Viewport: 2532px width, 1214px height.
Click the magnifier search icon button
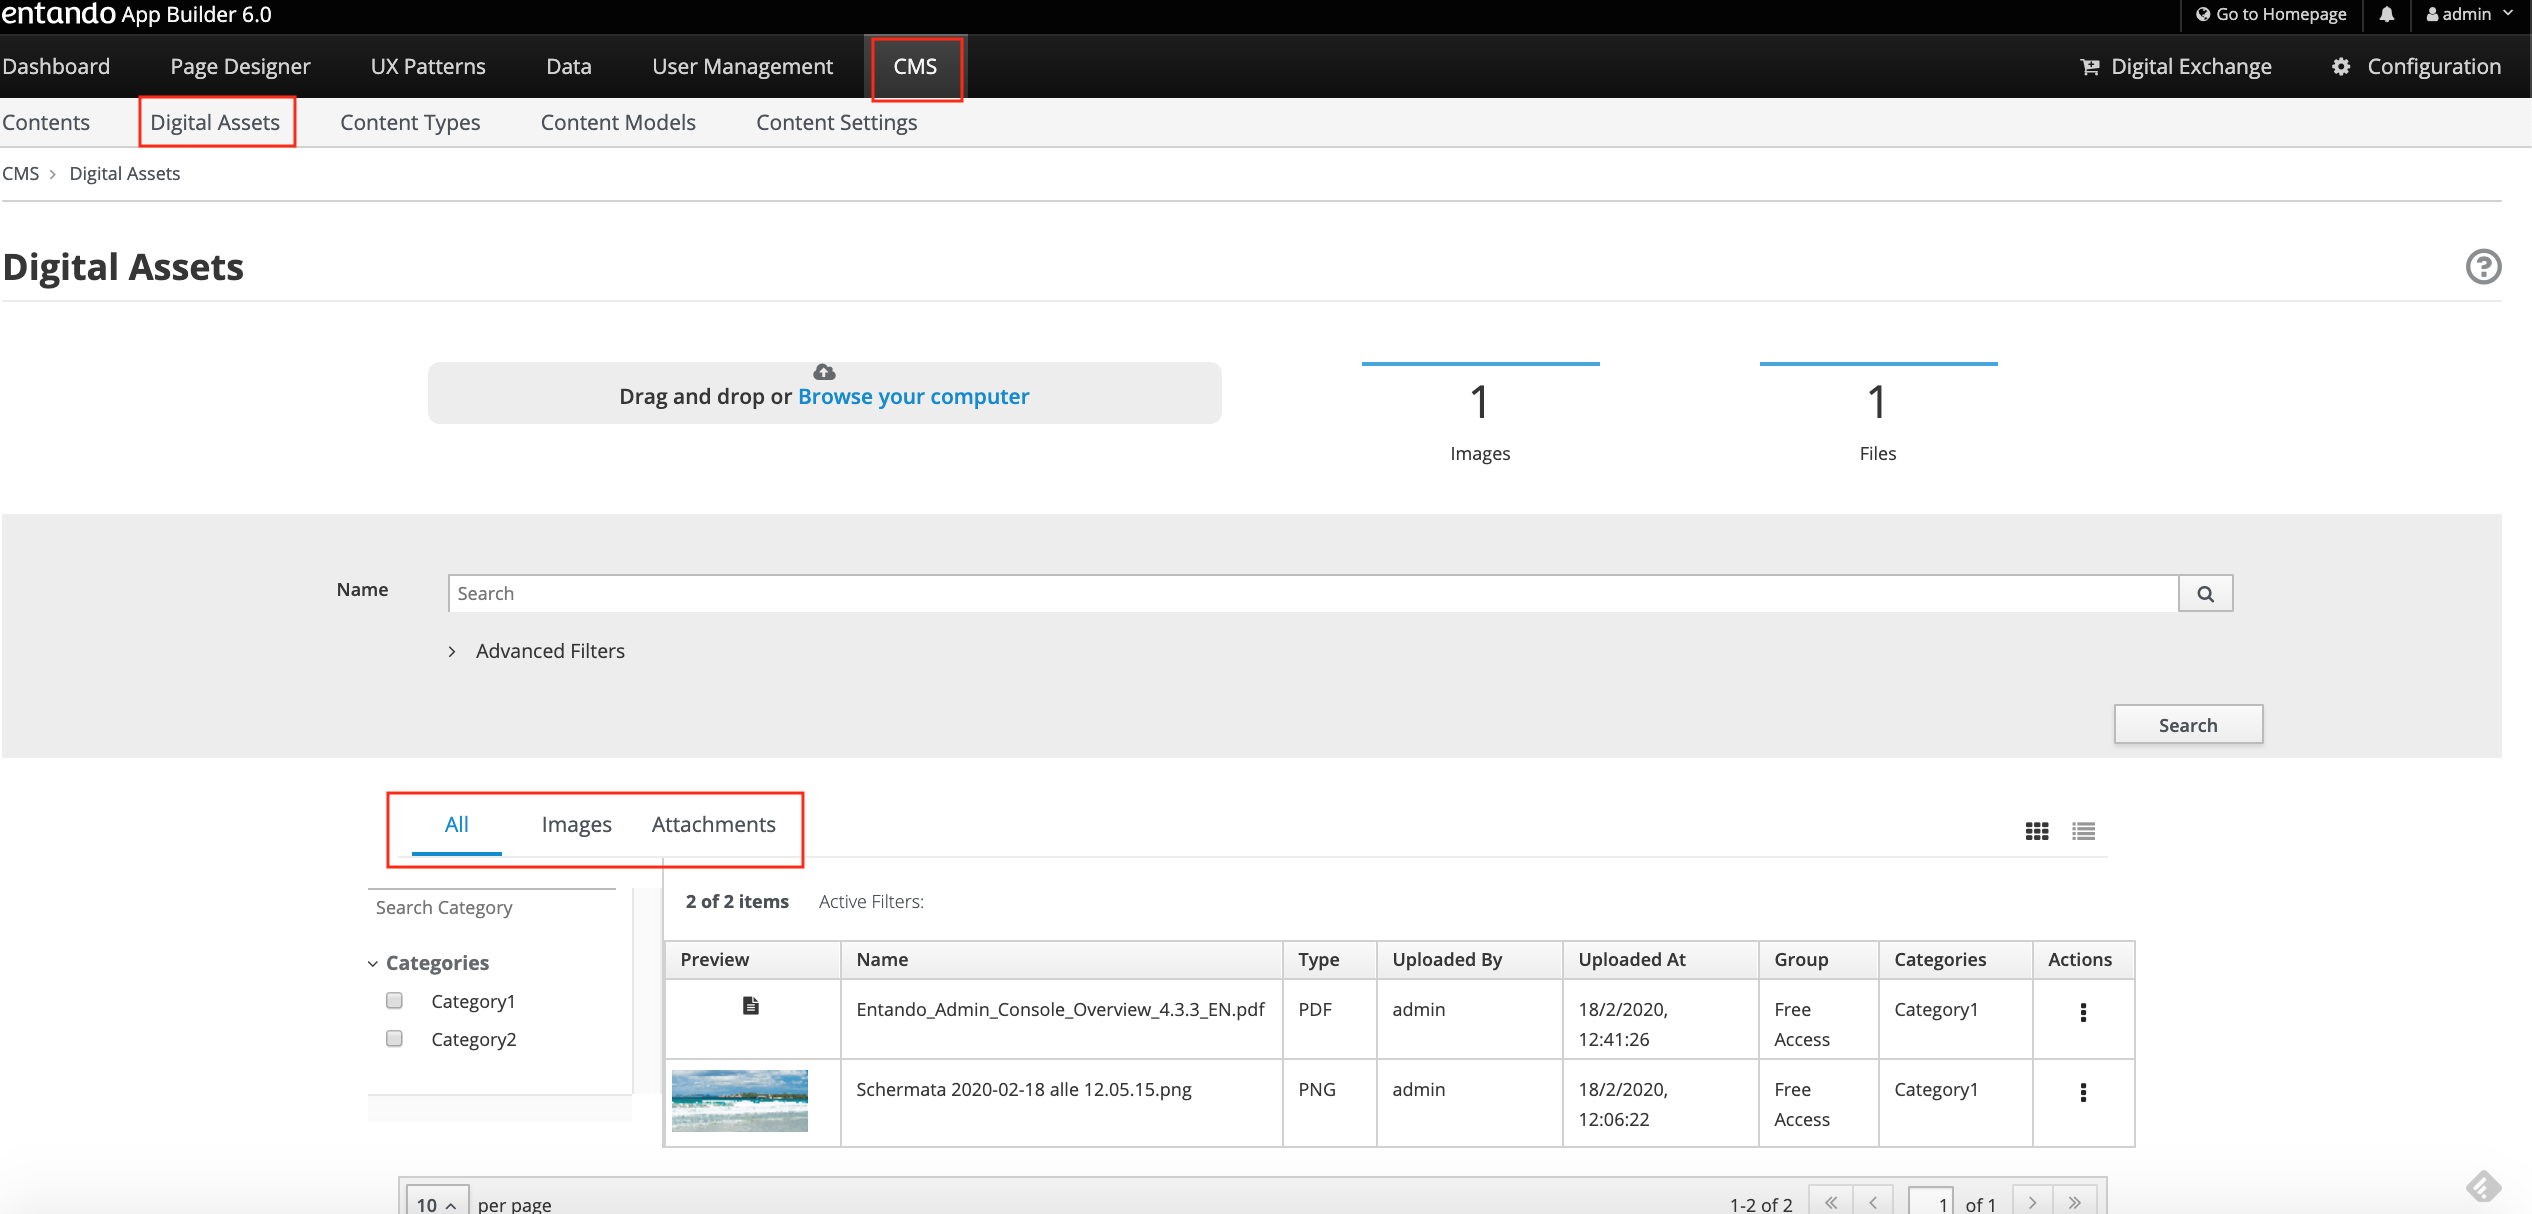tap(2205, 594)
